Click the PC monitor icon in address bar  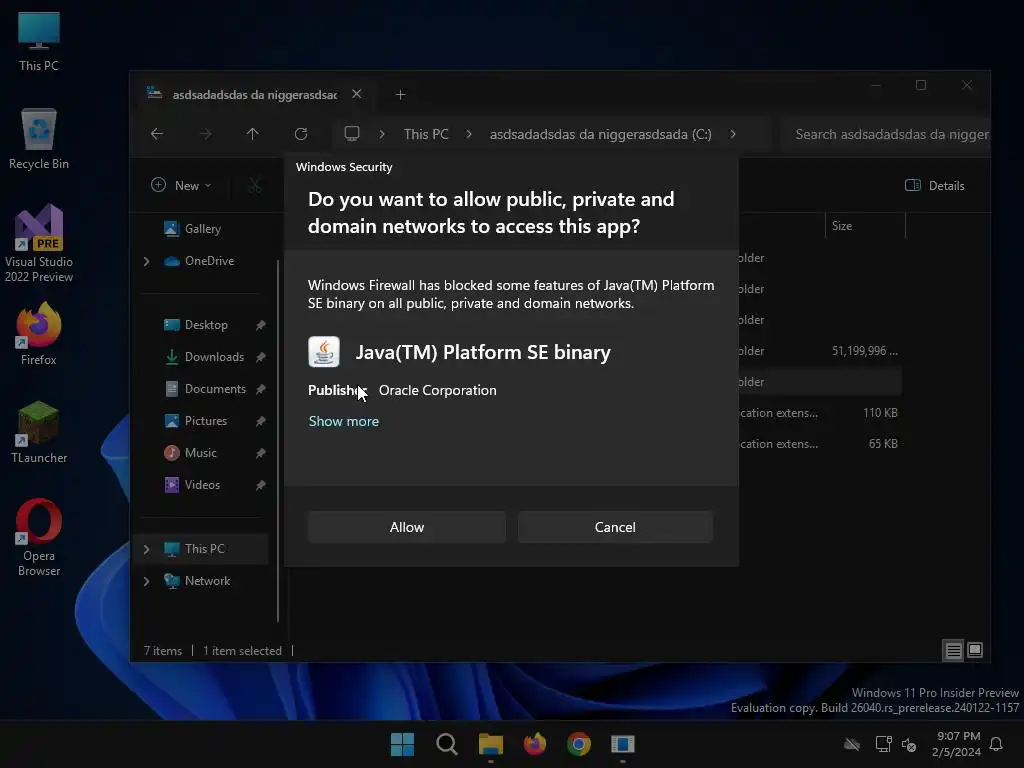coord(352,134)
